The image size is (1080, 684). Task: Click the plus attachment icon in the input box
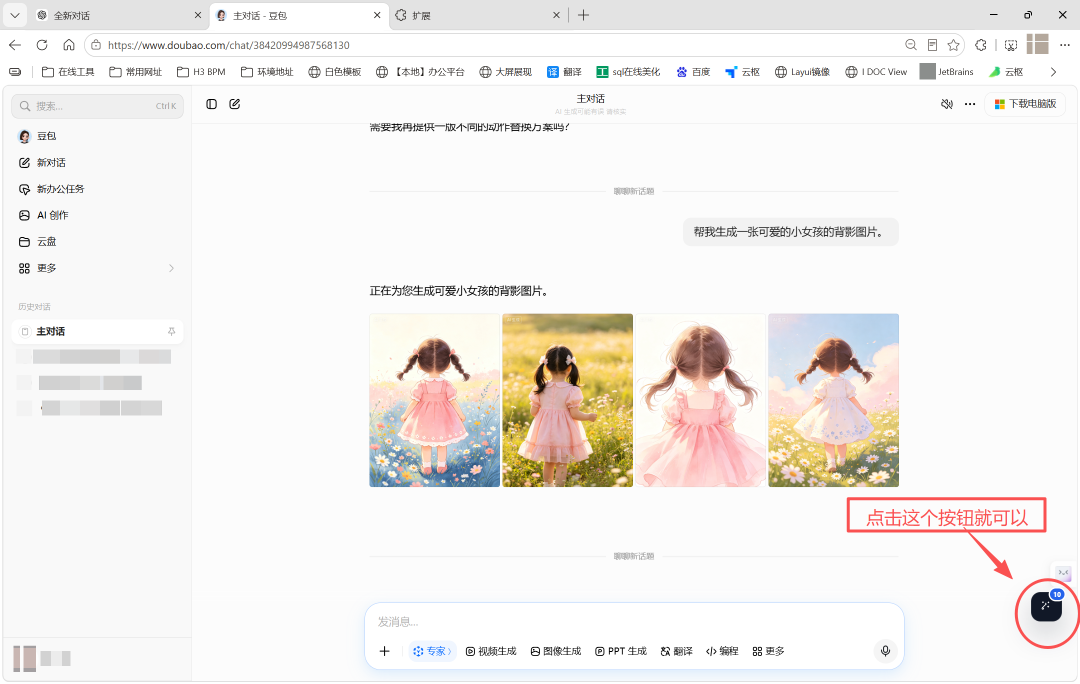[x=384, y=651]
